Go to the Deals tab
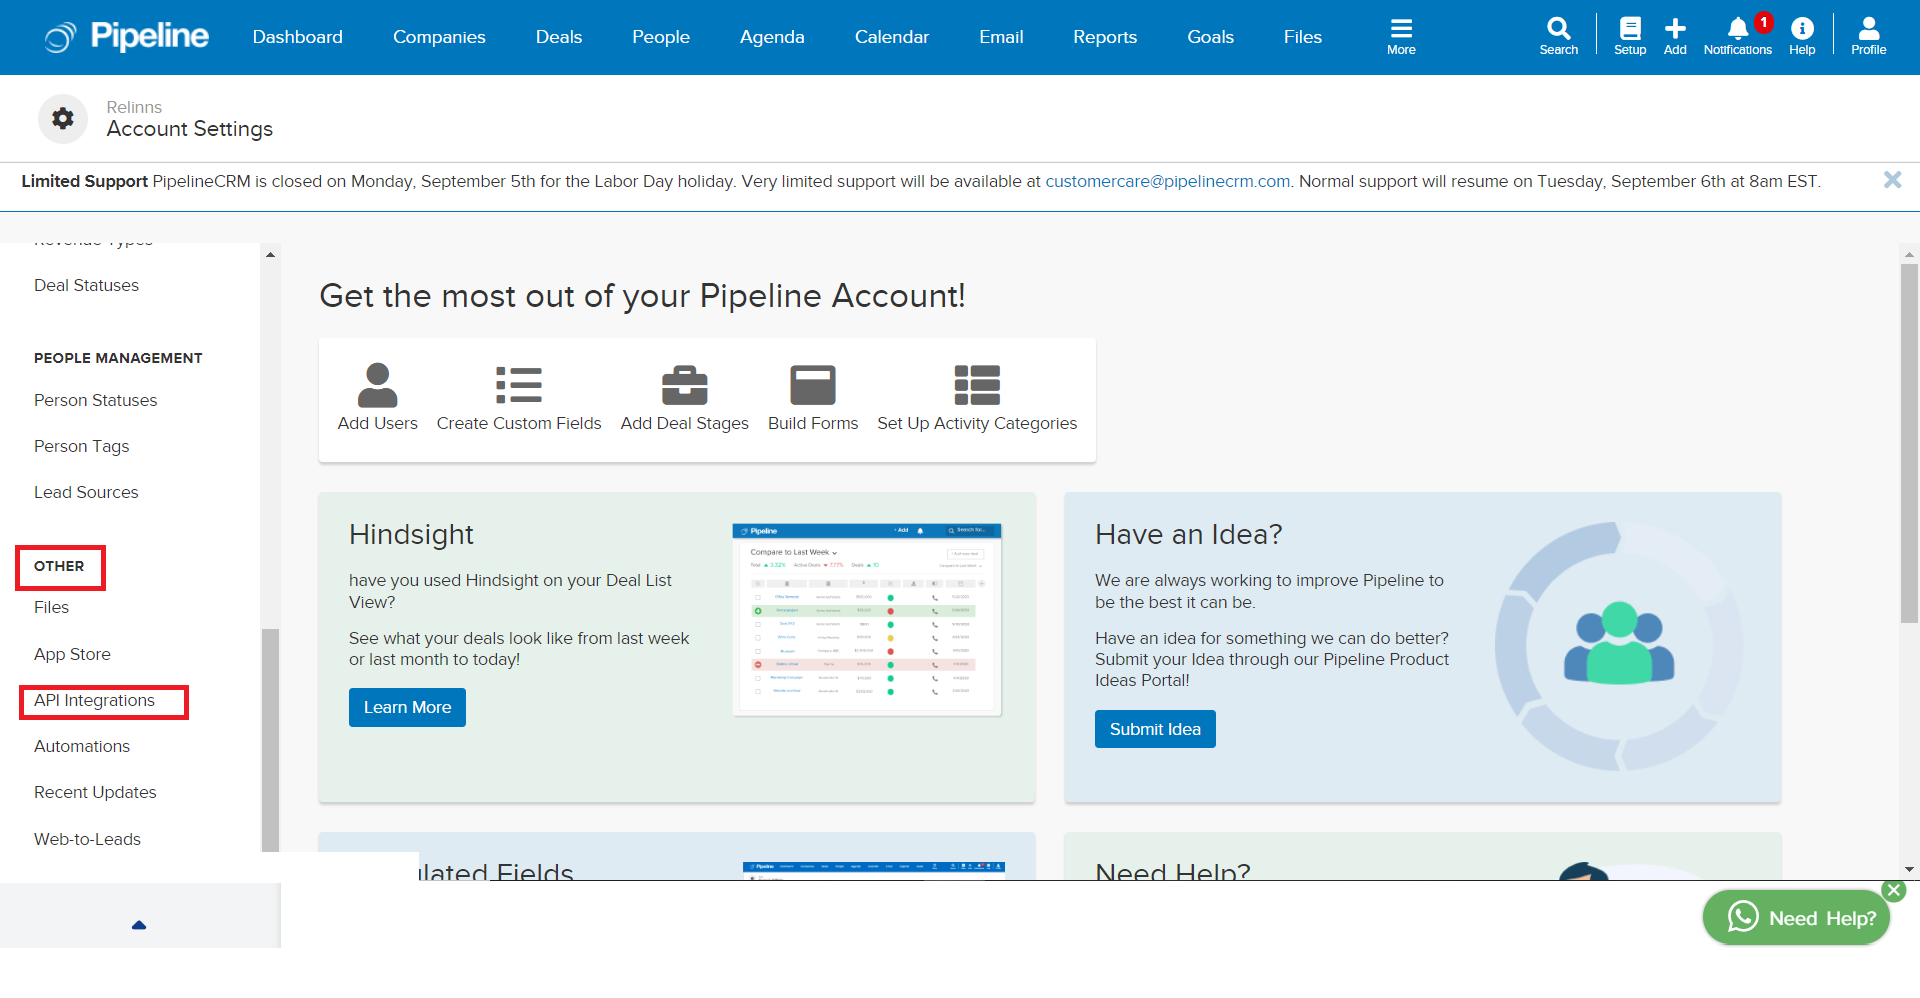Screen dimensions: 1920x998 click(558, 37)
